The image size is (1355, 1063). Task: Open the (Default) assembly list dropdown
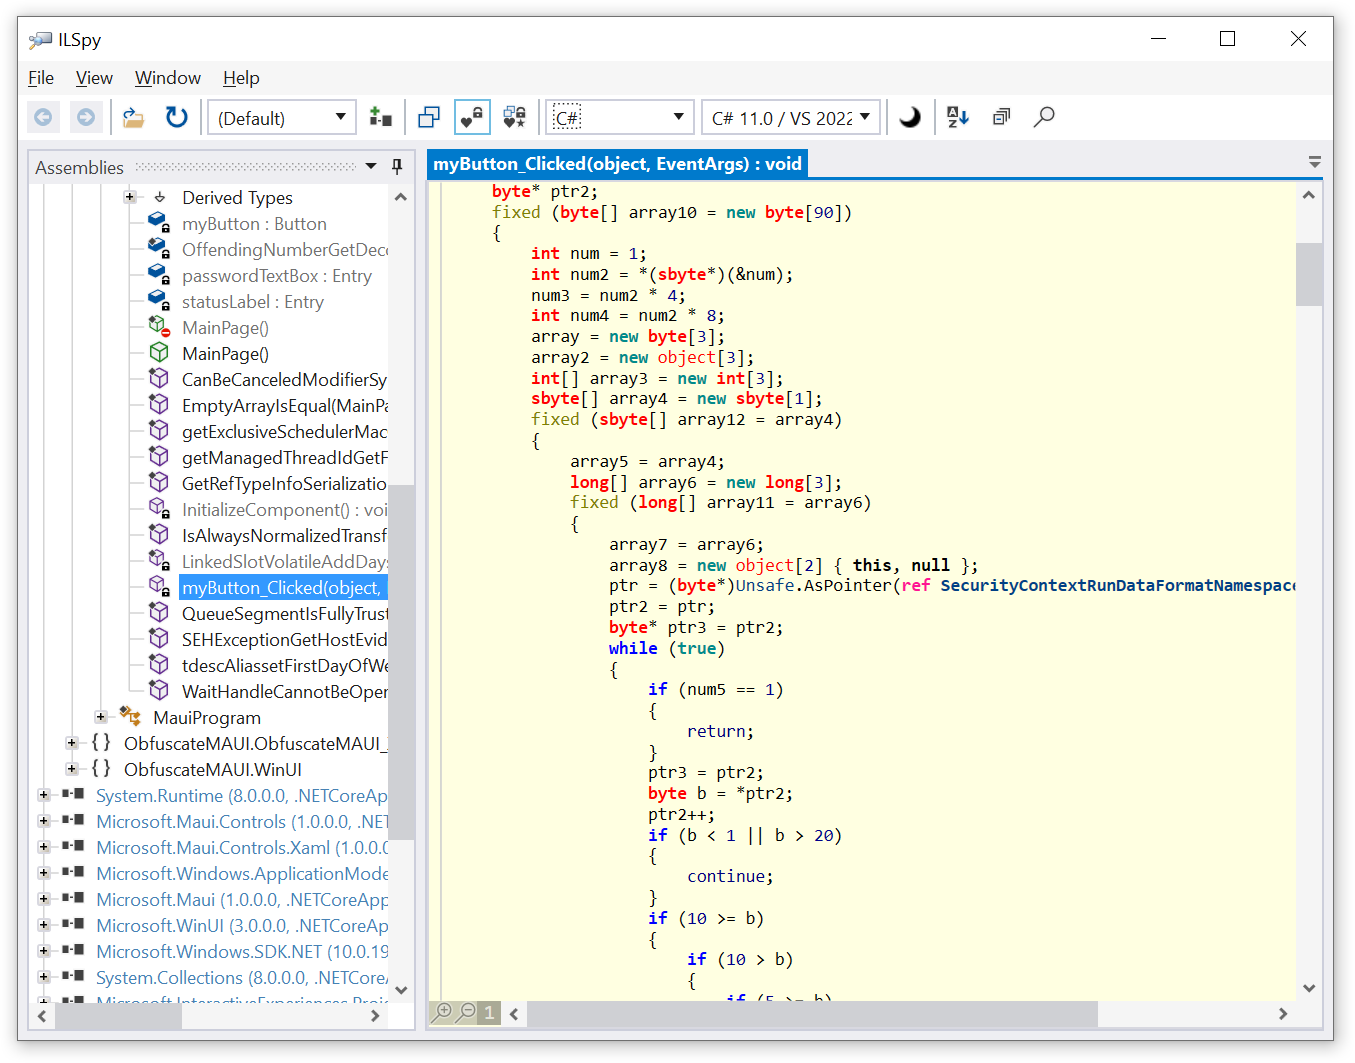(281, 117)
